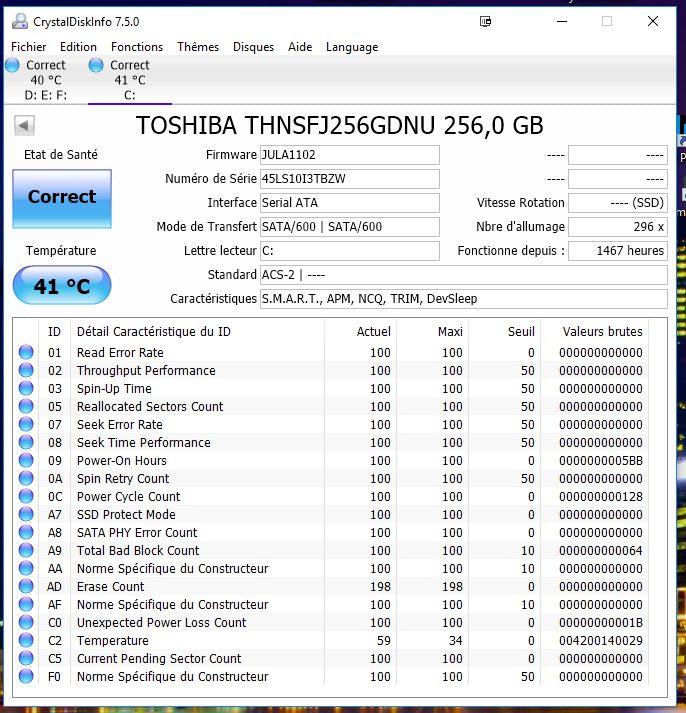
Task: Click the Caractéristiques field
Action: tap(464, 299)
